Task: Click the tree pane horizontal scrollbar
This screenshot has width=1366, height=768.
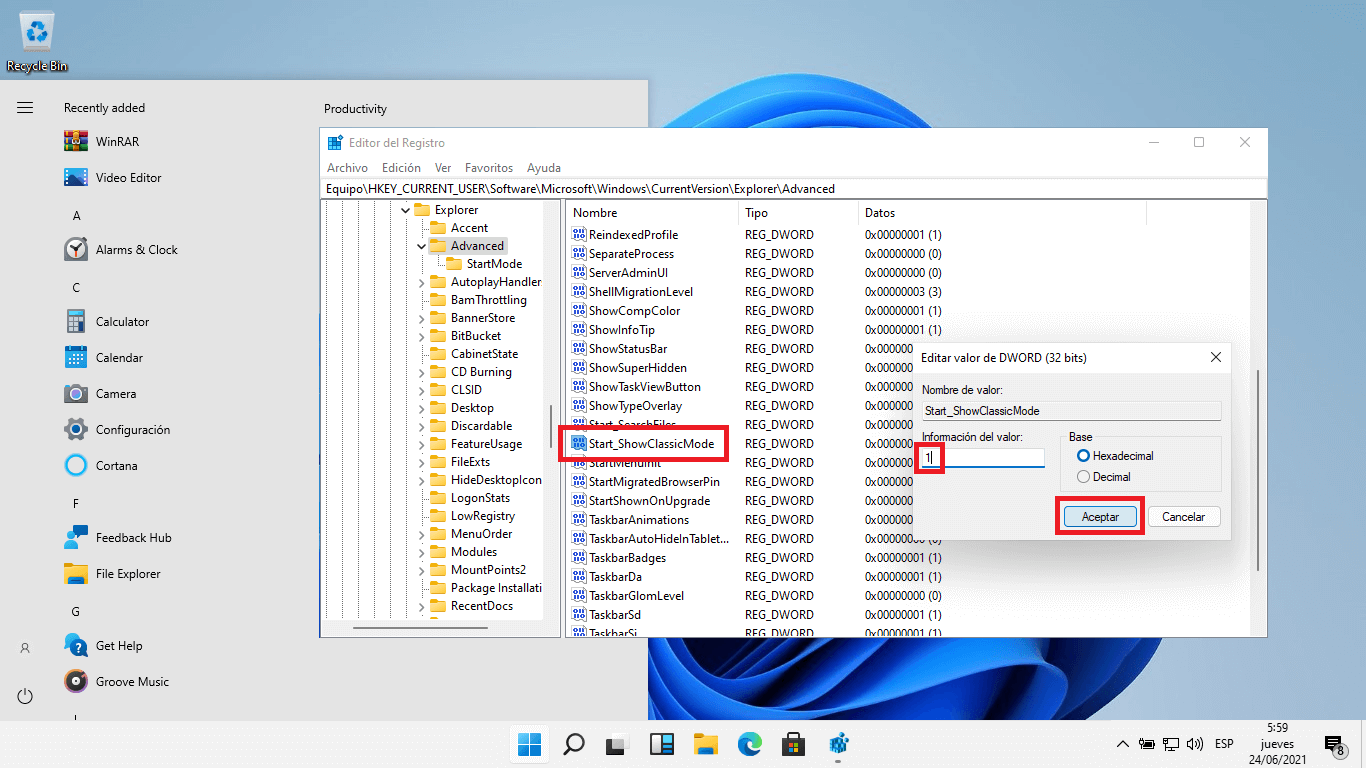Action: coord(421,628)
